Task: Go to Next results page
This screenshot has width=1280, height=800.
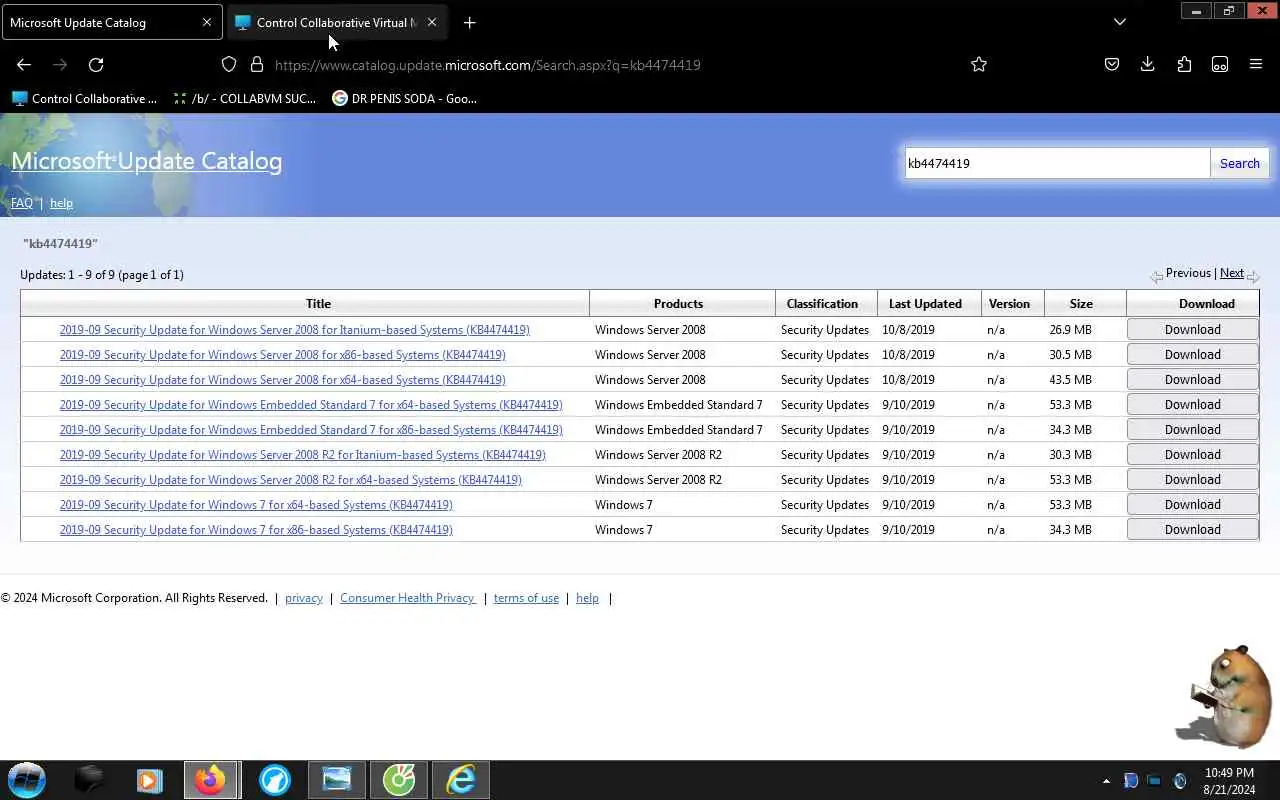Action: [1231, 273]
